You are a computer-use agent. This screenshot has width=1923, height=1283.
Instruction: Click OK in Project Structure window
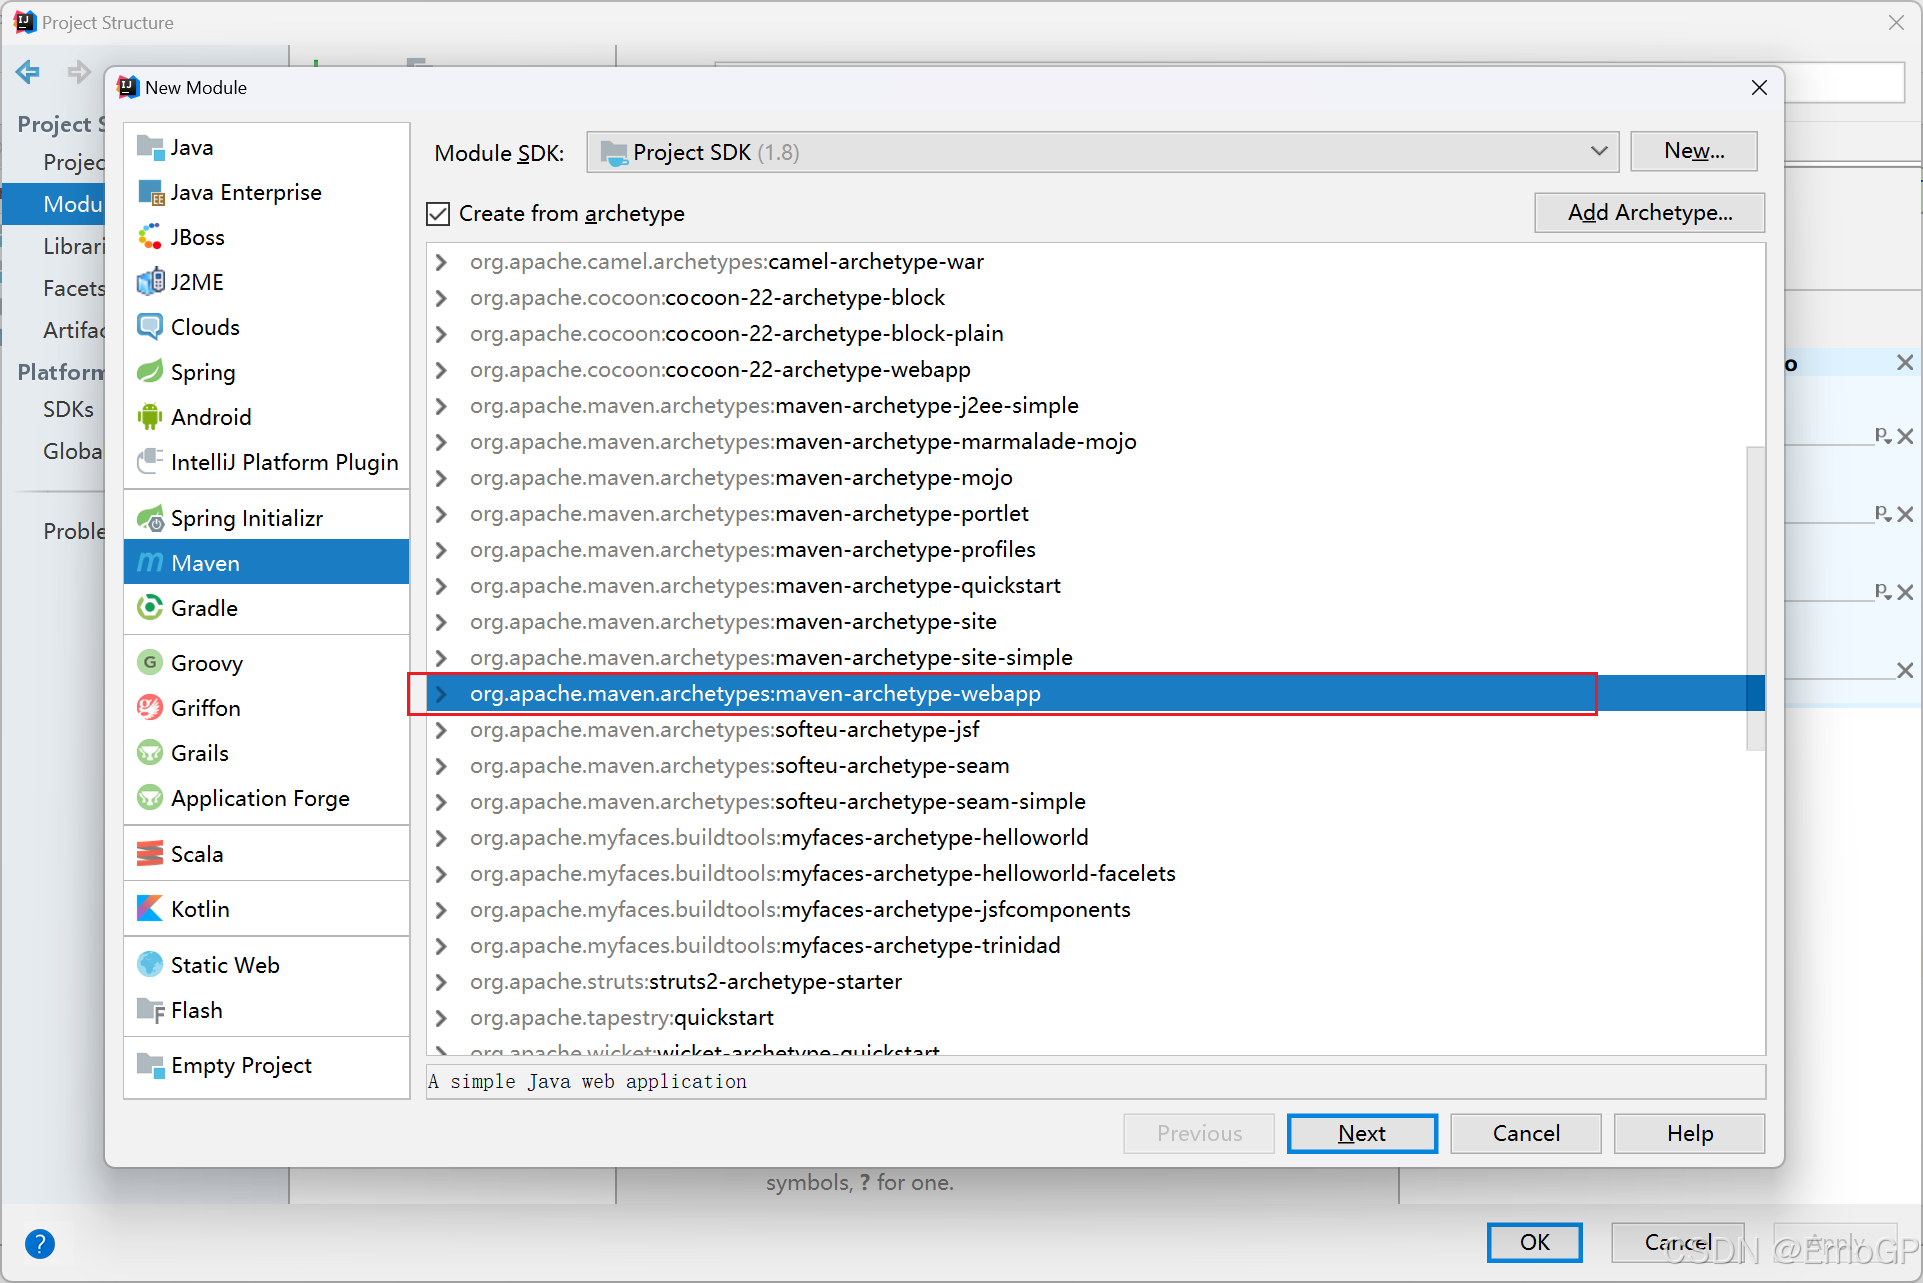click(1535, 1242)
